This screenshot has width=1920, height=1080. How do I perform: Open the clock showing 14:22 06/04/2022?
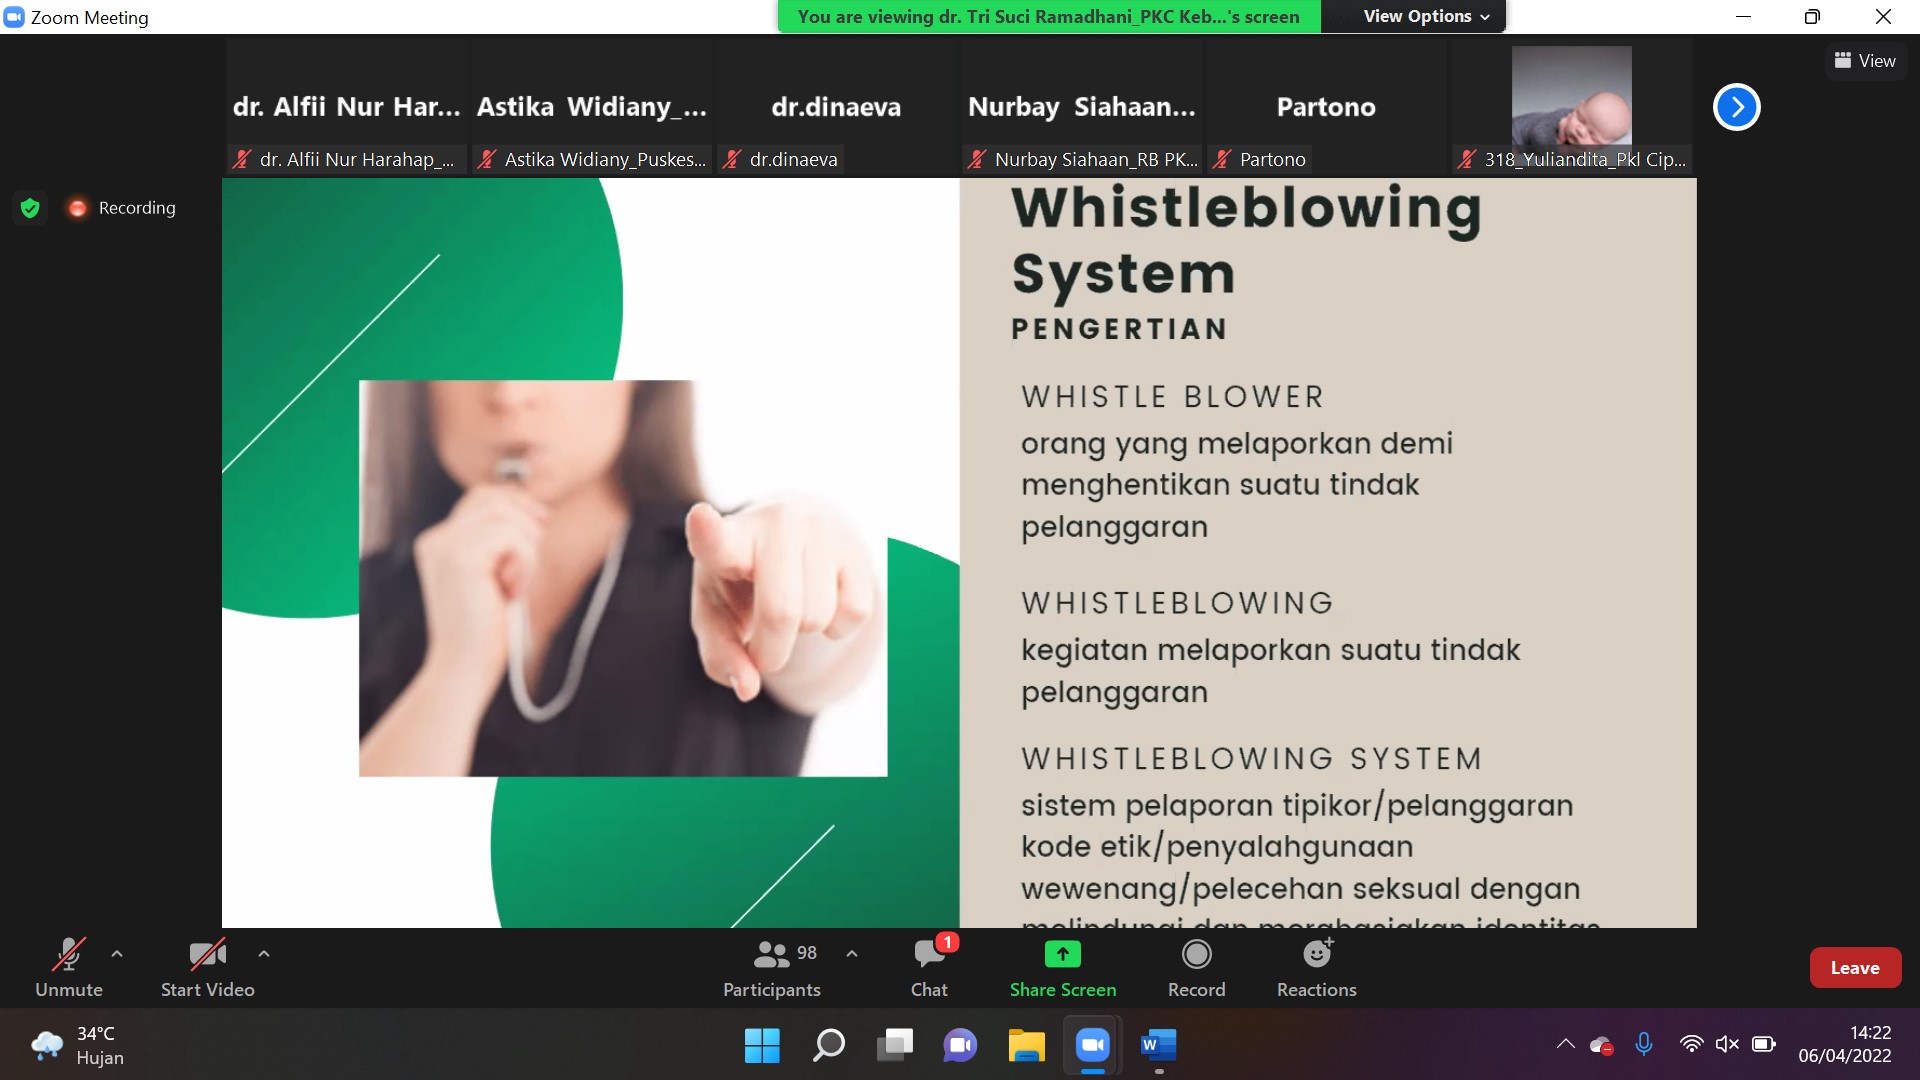click(x=1845, y=1045)
